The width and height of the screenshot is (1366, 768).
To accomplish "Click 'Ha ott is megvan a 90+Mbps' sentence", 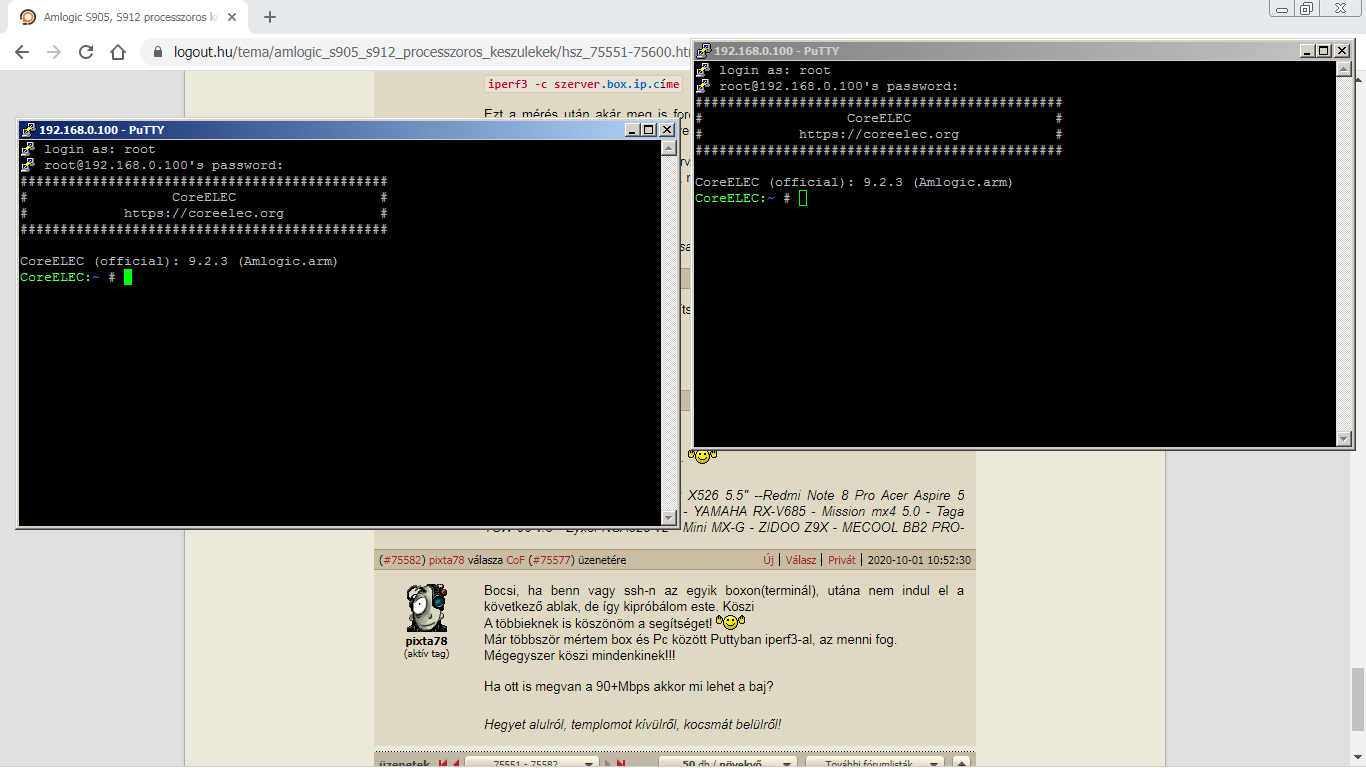I will [x=628, y=687].
